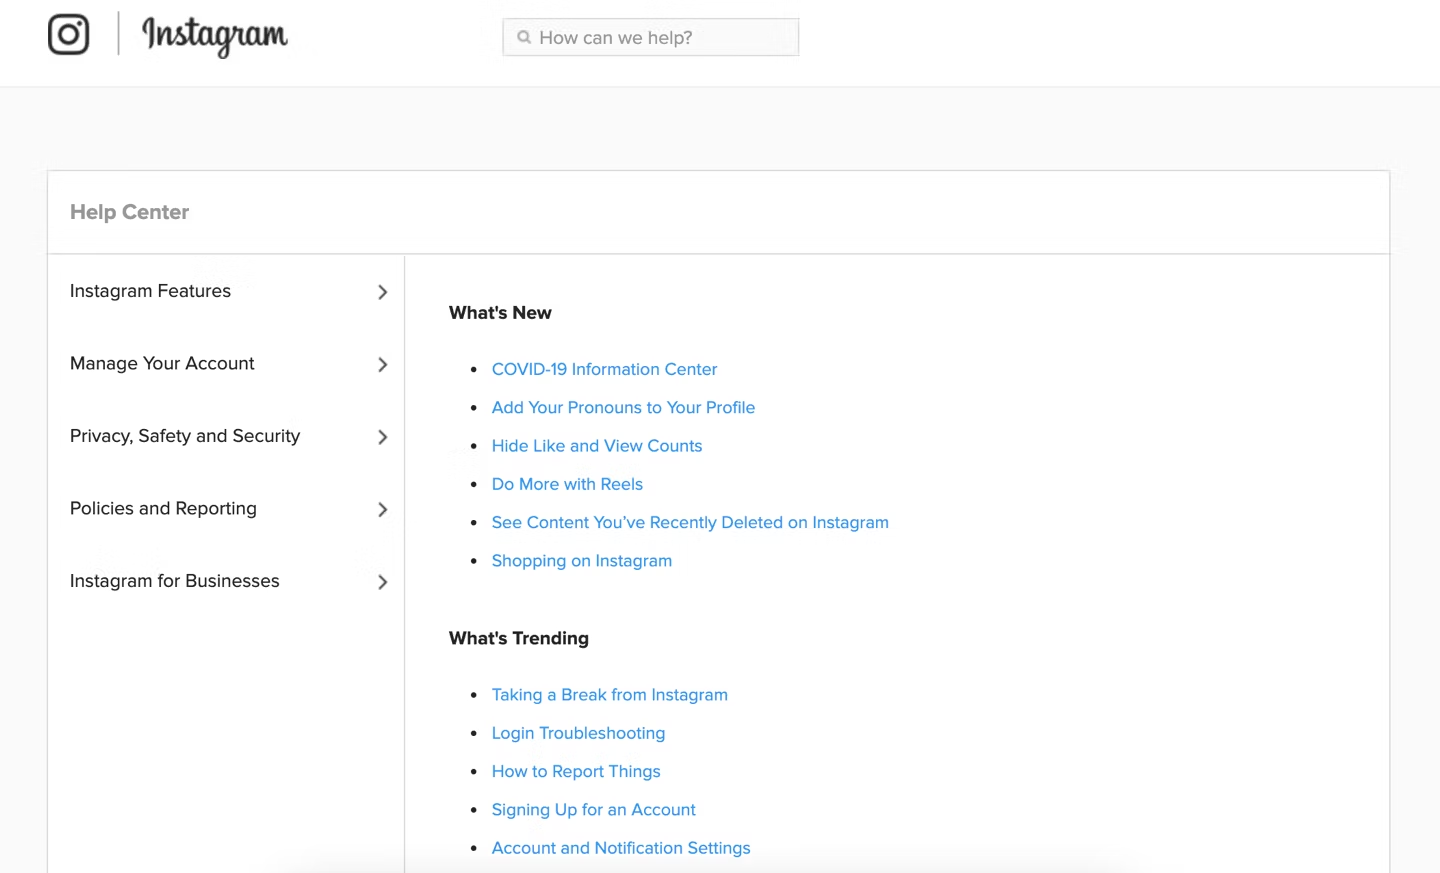Viewport: 1440px width, 873px height.
Task: Expand the Manage Your Account section
Action: (382, 364)
